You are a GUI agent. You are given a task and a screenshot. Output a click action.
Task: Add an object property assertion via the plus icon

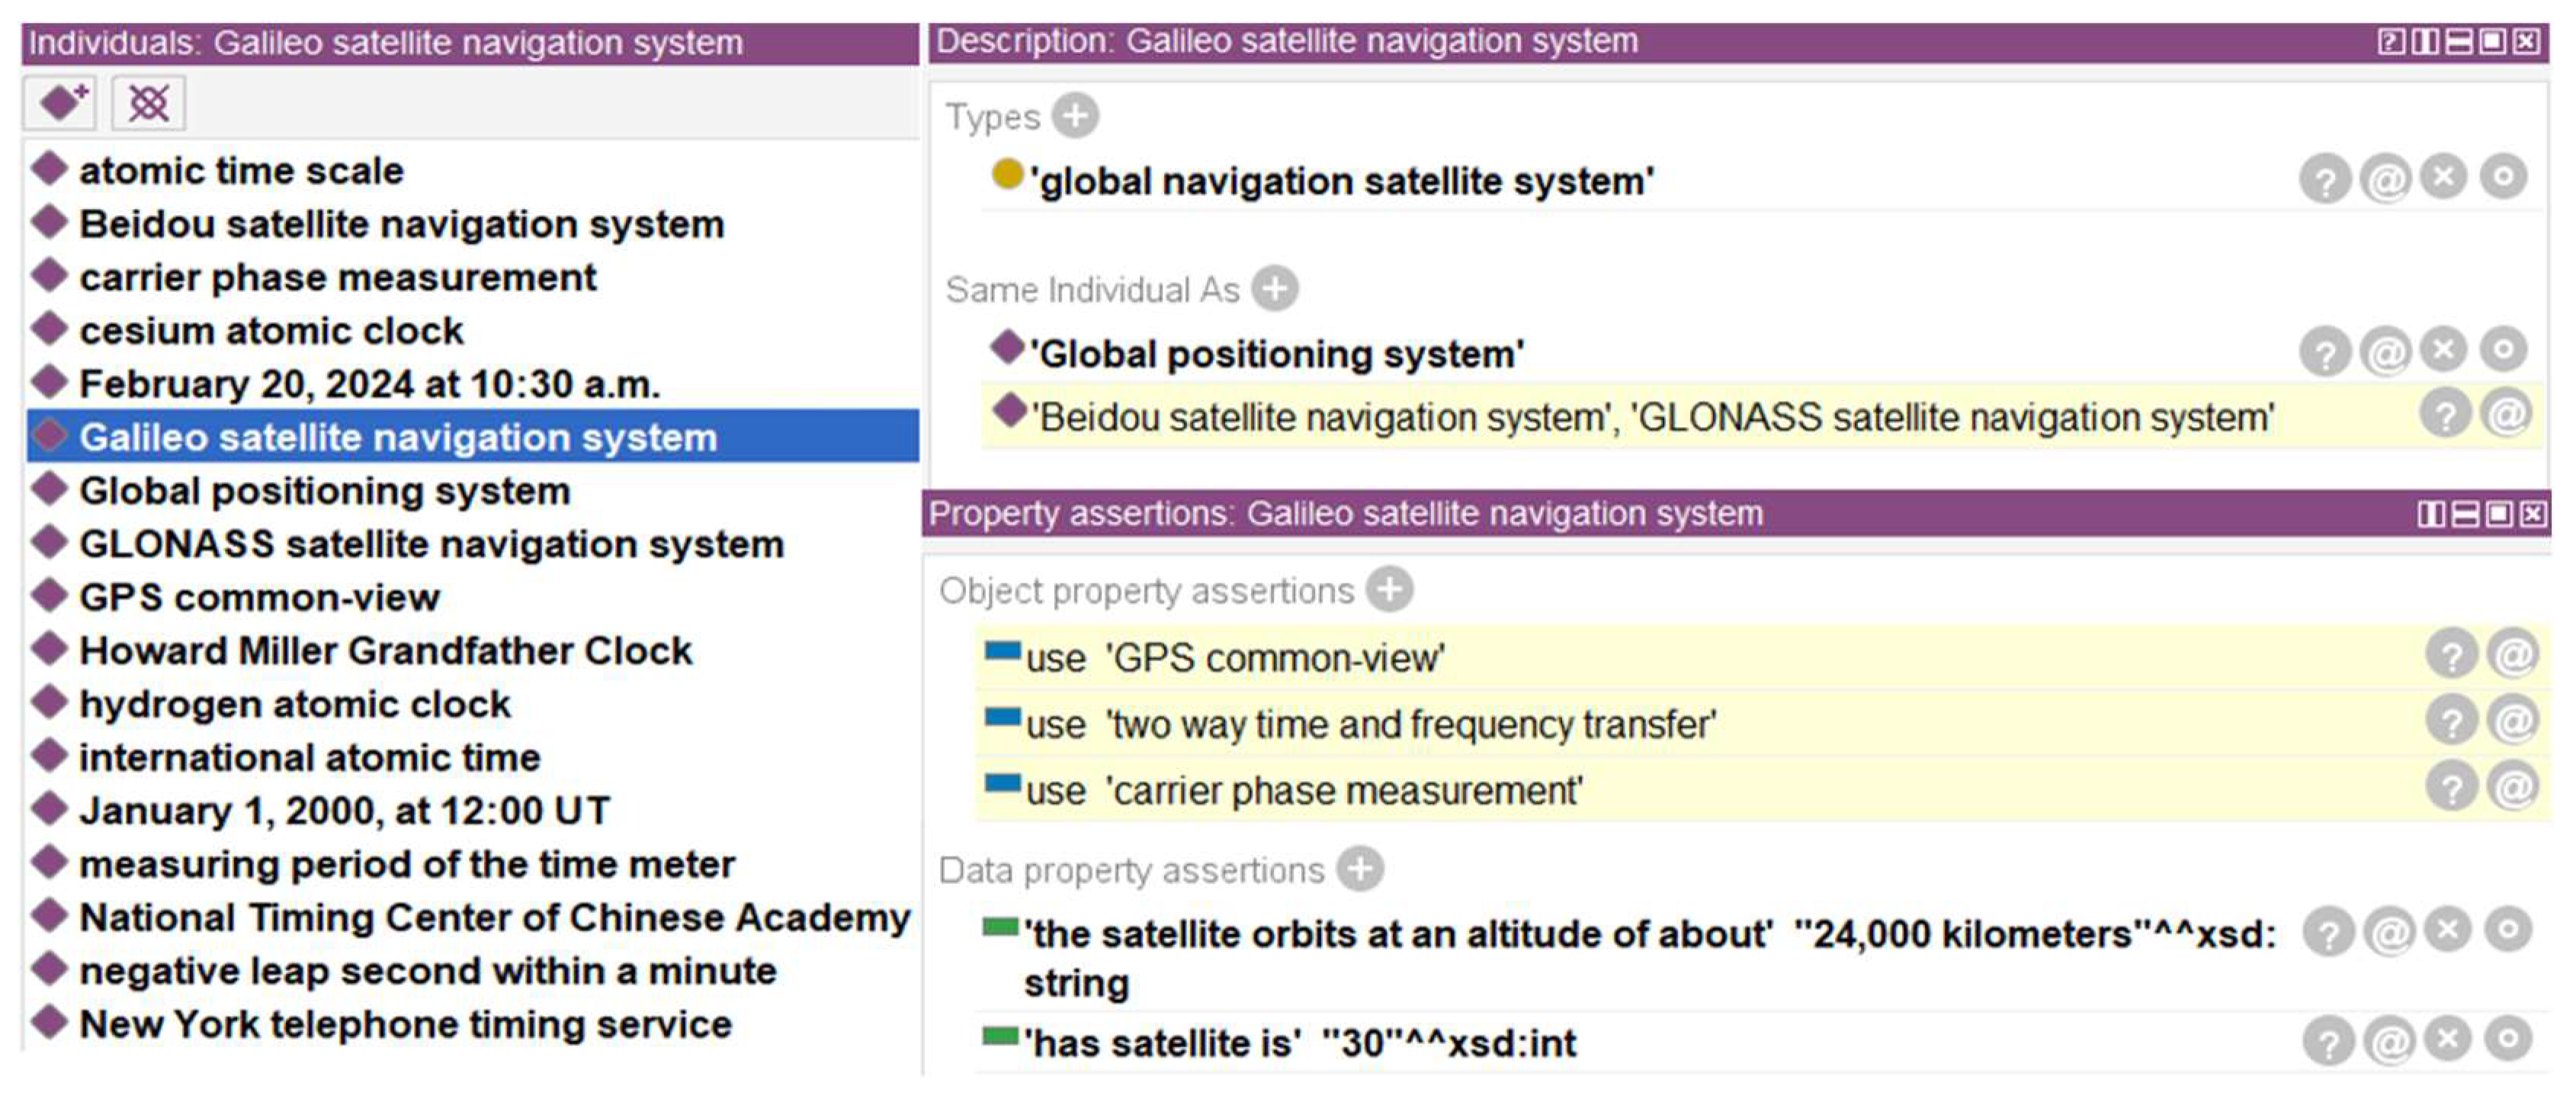click(x=1390, y=590)
